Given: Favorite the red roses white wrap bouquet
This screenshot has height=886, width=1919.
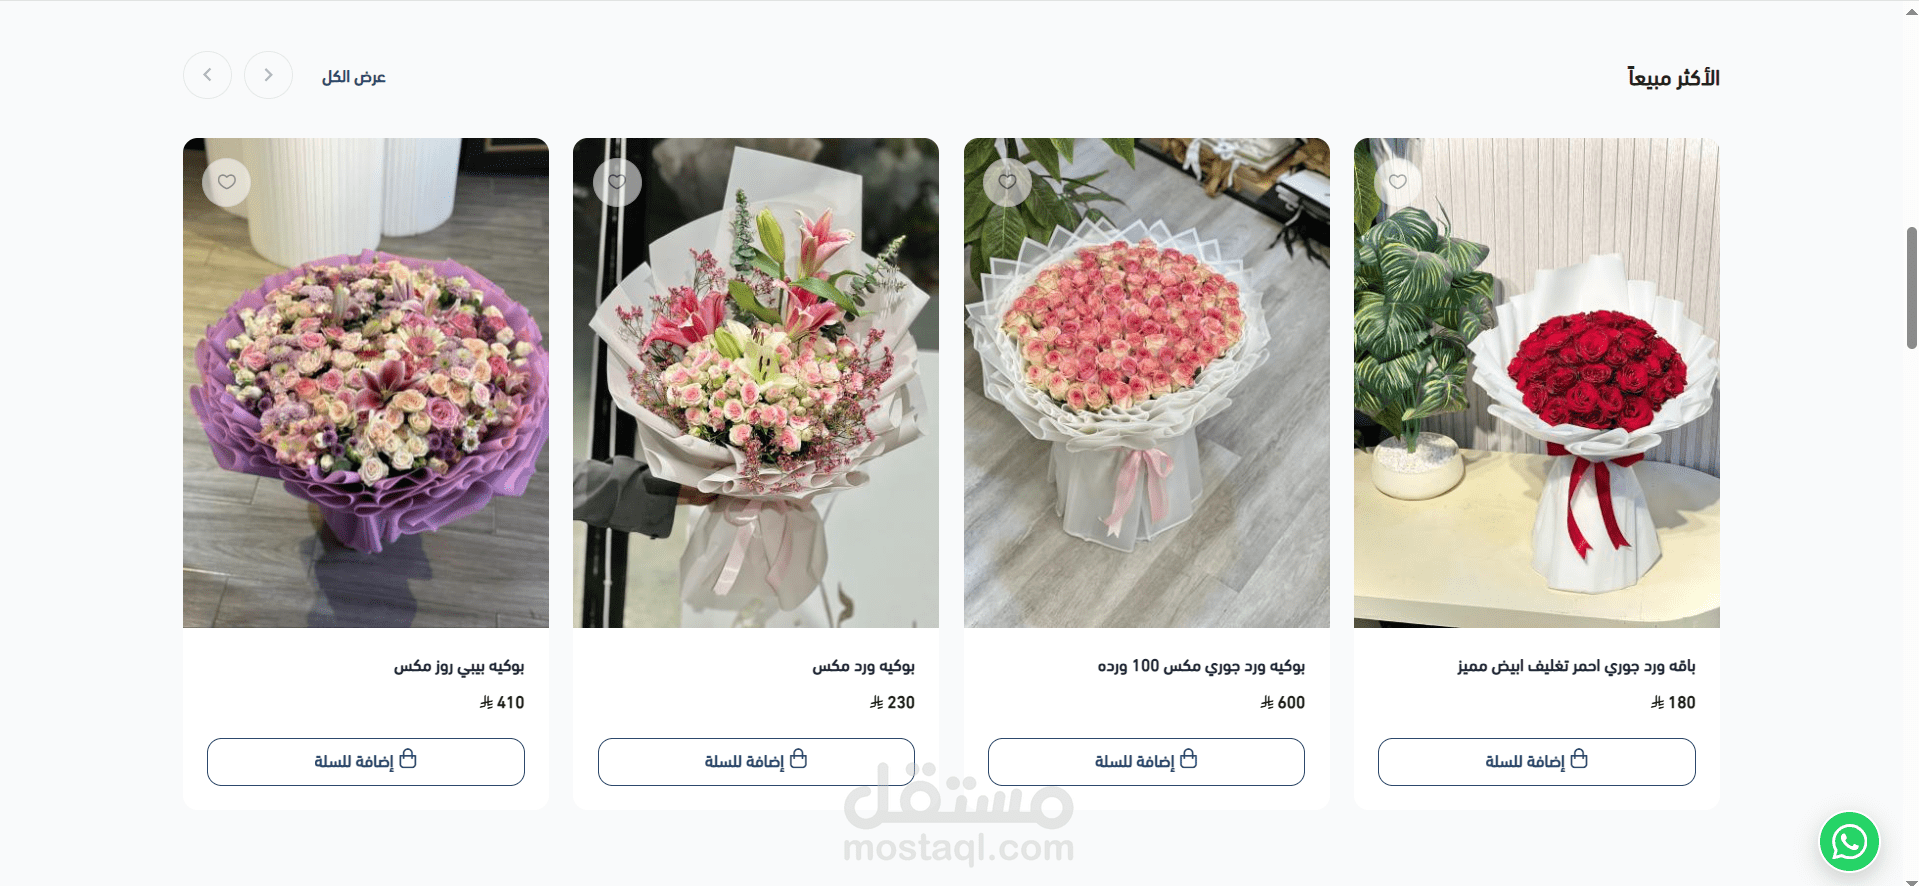Looking at the screenshot, I should (1397, 182).
